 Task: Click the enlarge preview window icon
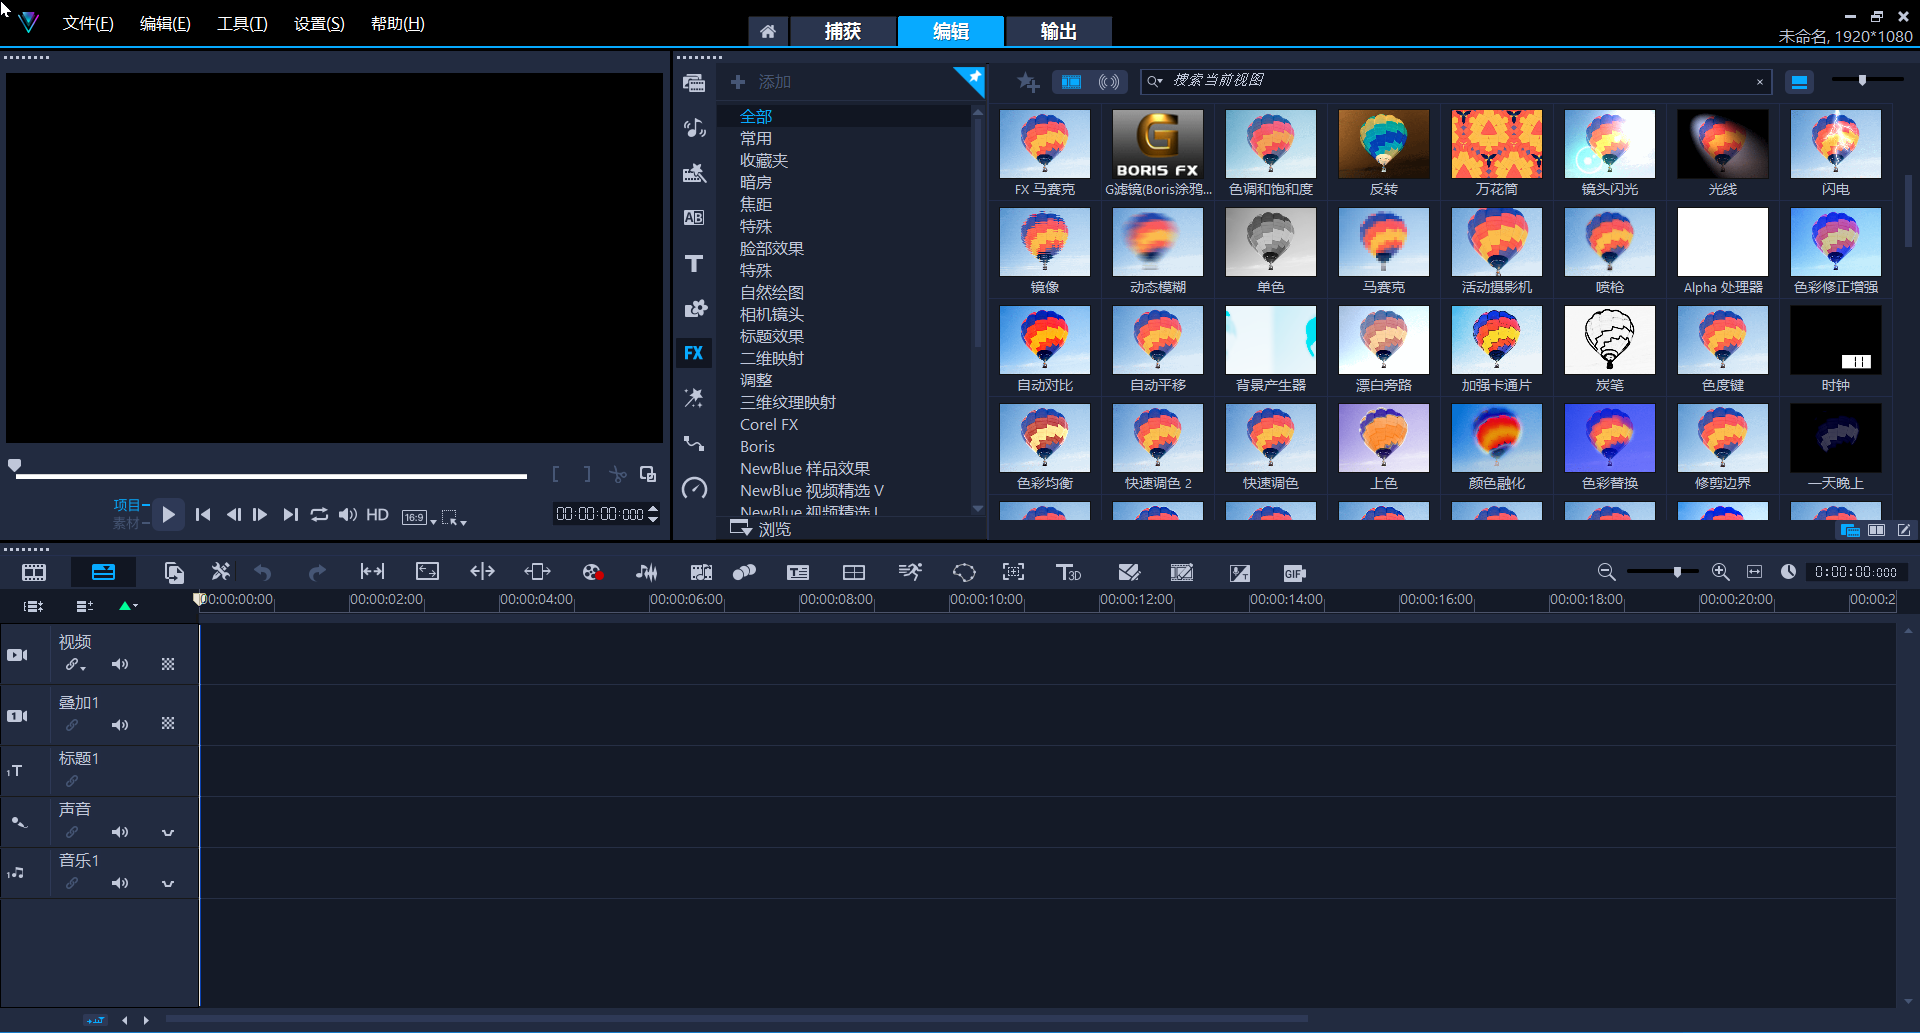point(648,474)
